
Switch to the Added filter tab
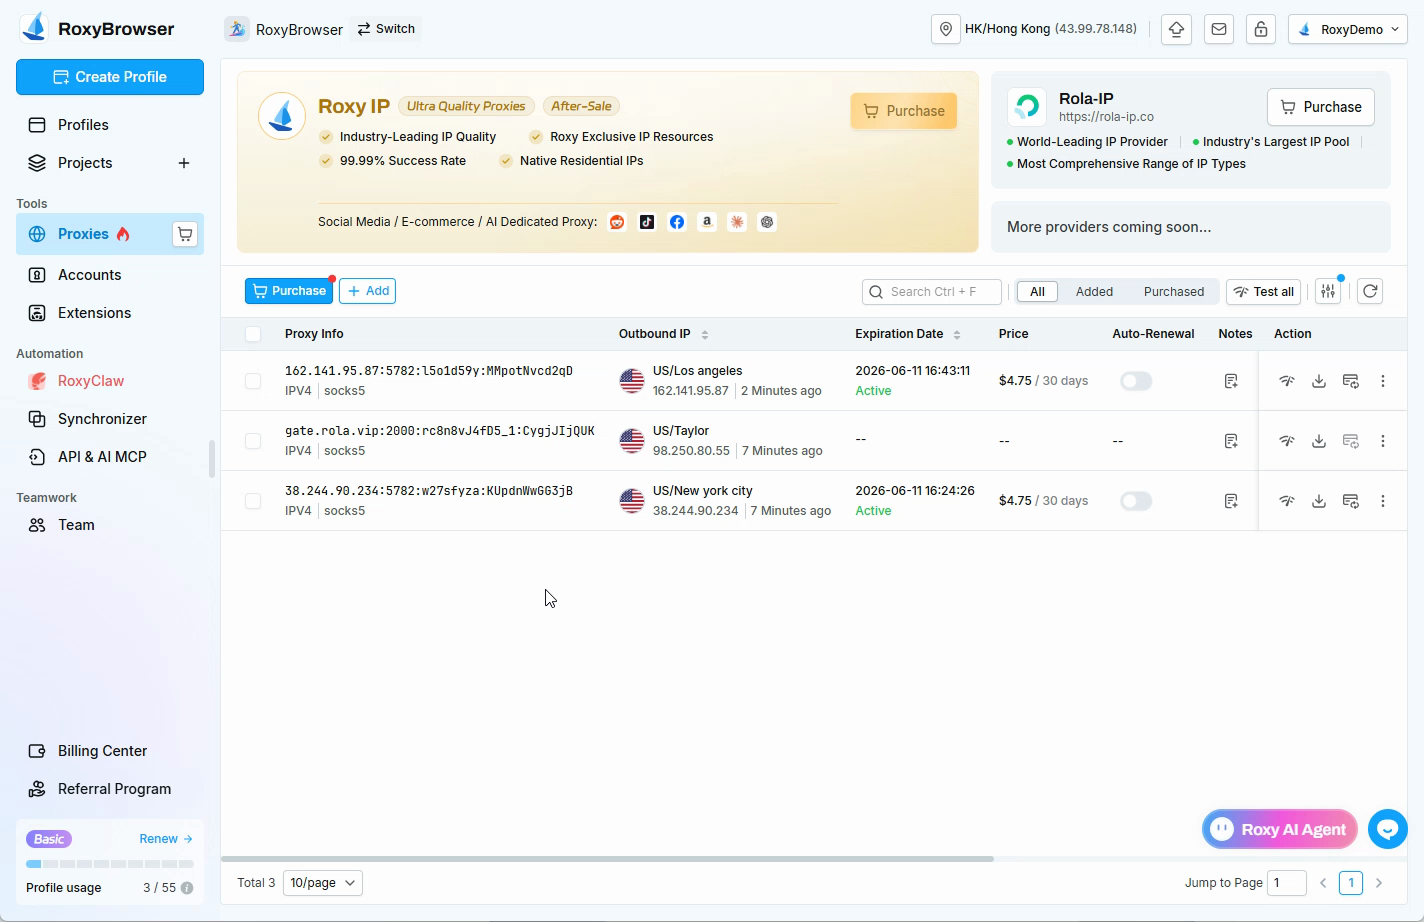coord(1094,292)
